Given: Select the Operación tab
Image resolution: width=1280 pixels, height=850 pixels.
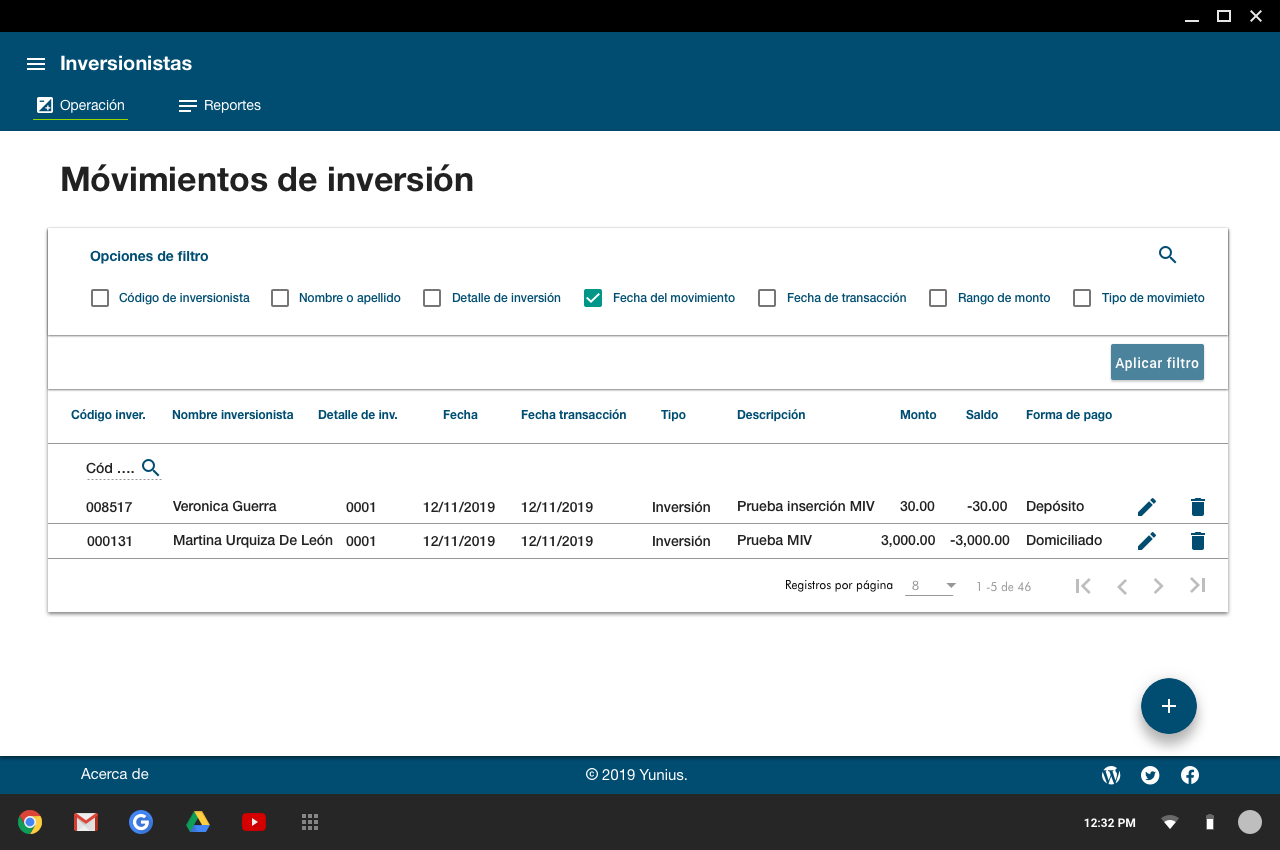Looking at the screenshot, I should 81,106.
